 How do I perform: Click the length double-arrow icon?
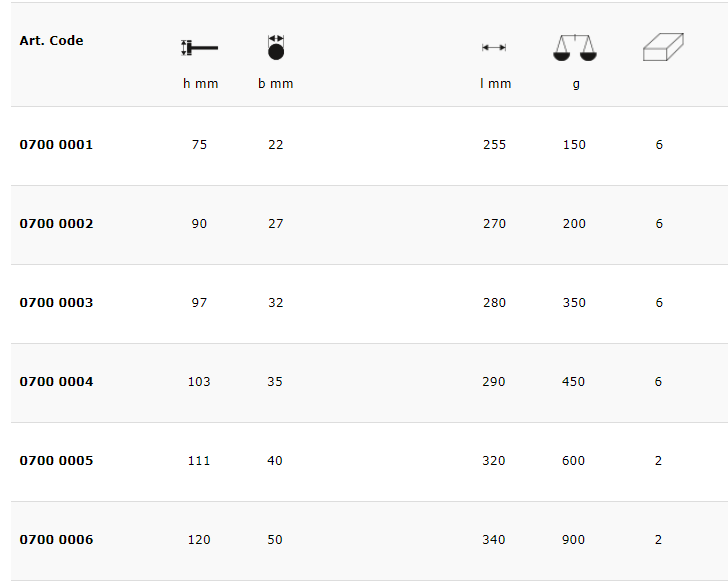[x=494, y=47]
